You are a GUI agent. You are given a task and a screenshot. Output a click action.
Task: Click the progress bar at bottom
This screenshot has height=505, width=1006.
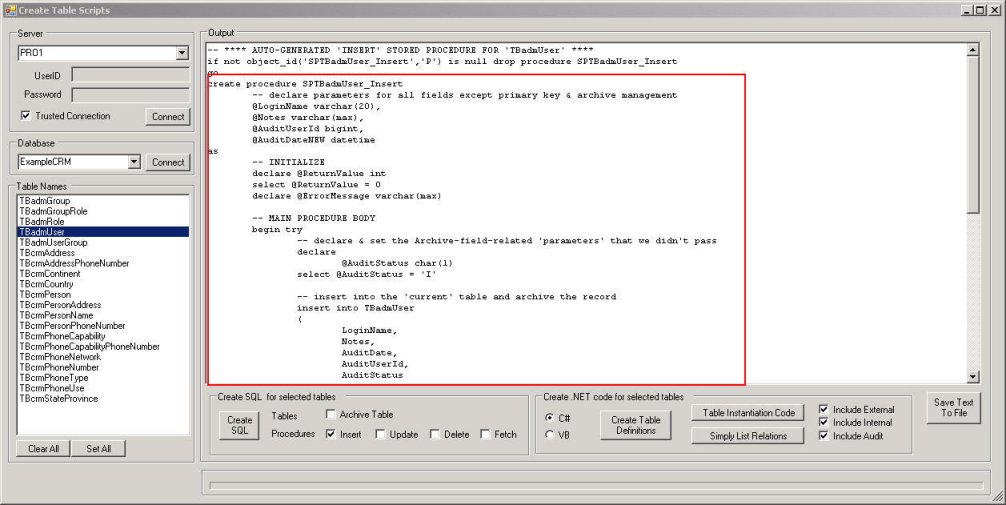point(596,485)
